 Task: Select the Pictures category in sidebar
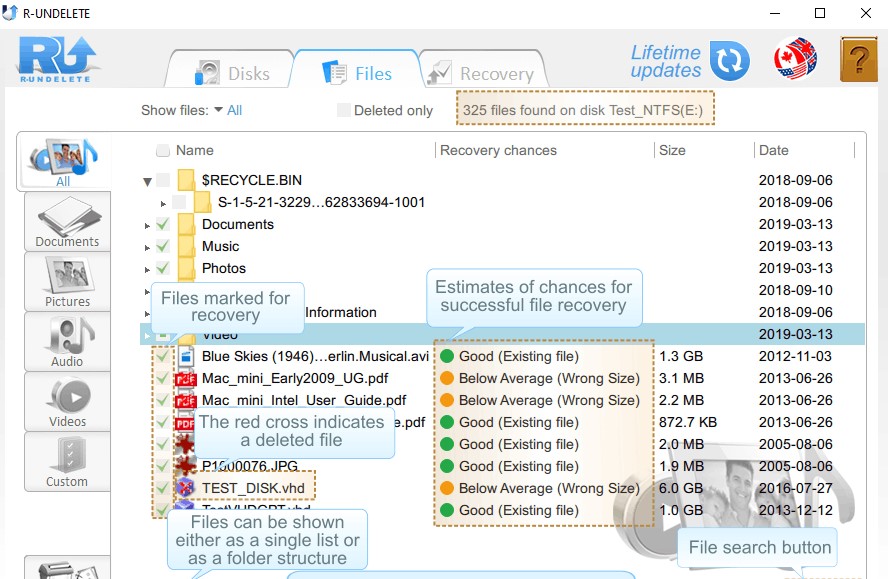pyautogui.click(x=66, y=282)
